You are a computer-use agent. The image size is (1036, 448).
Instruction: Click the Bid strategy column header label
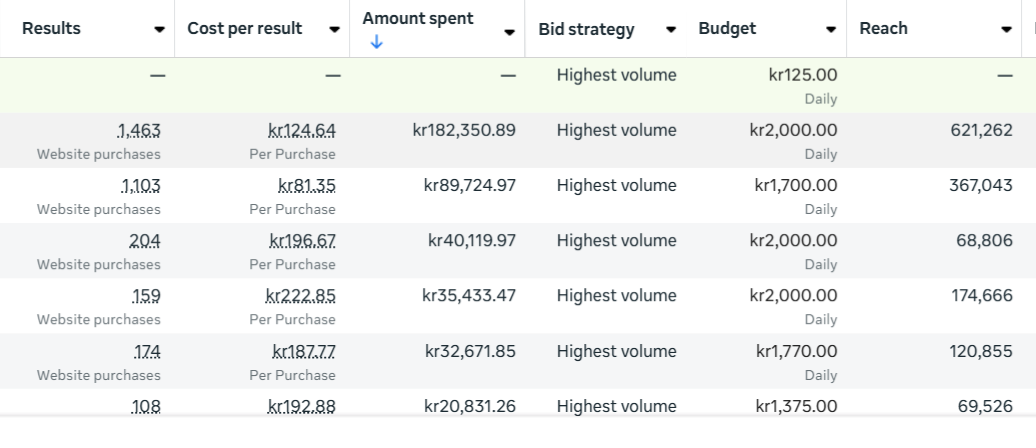point(586,30)
